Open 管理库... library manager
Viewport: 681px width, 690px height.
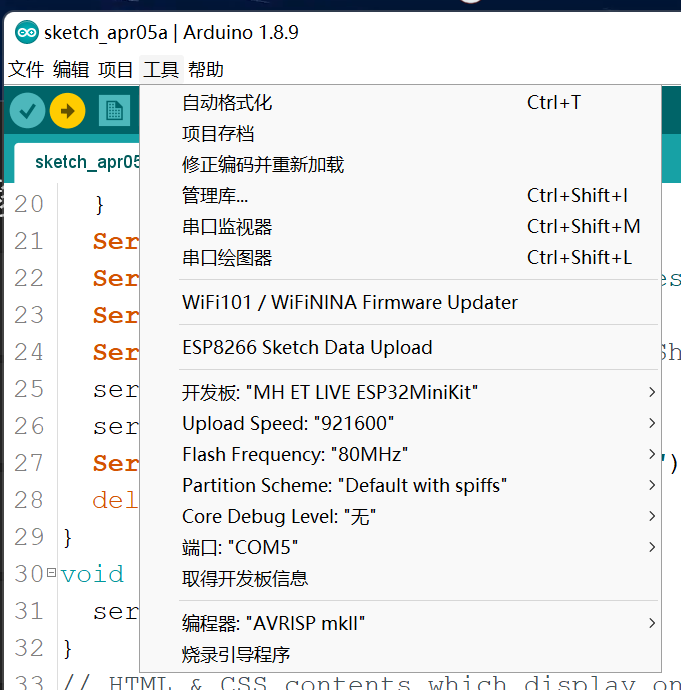(x=400, y=196)
